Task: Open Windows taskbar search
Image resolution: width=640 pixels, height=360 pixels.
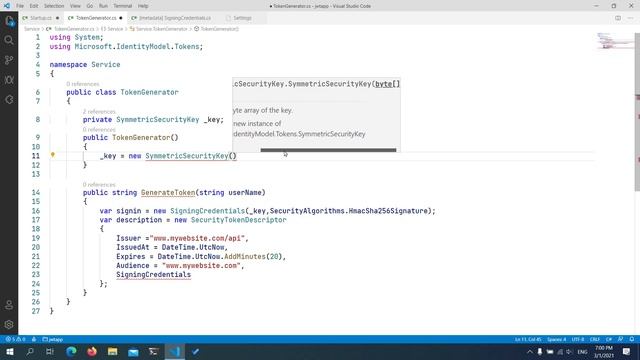Action: [30, 351]
